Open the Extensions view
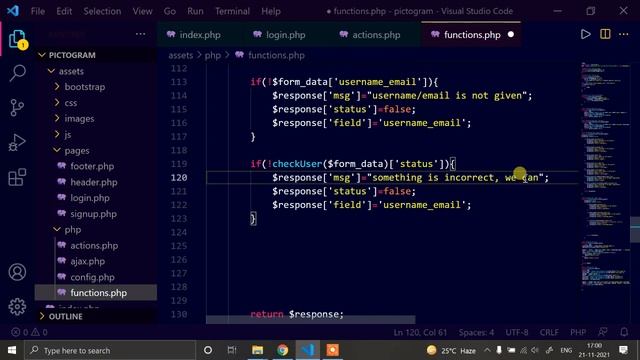The width and height of the screenshot is (640, 360). [x=17, y=177]
